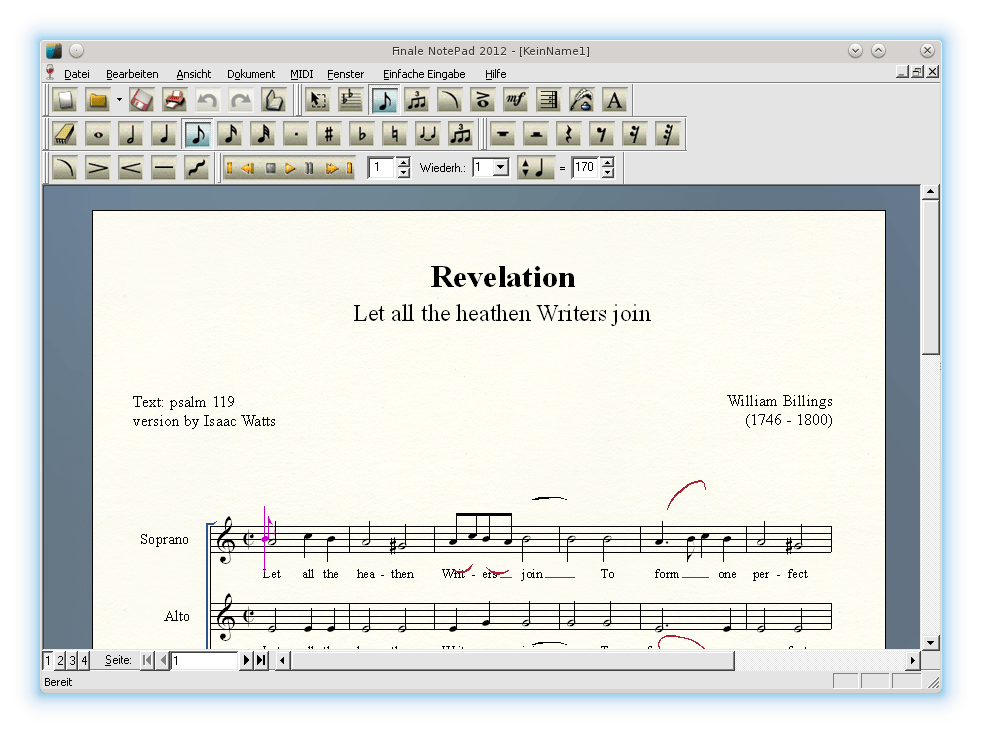Click the measure number field
This screenshot has height=733, width=982.
pos(383,167)
